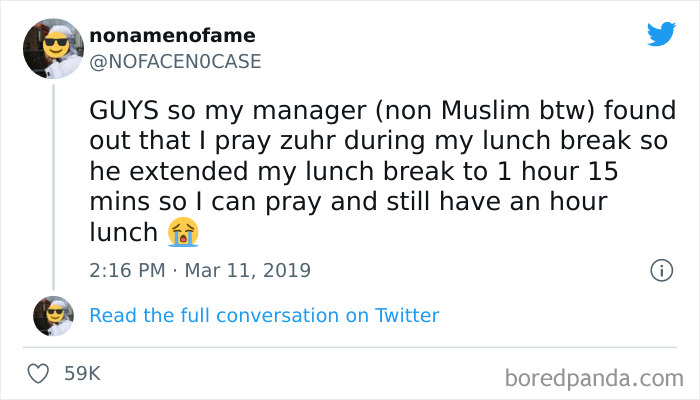Image resolution: width=700 pixels, height=400 pixels.
Task: Open the tweet info icon
Action: click(660, 270)
